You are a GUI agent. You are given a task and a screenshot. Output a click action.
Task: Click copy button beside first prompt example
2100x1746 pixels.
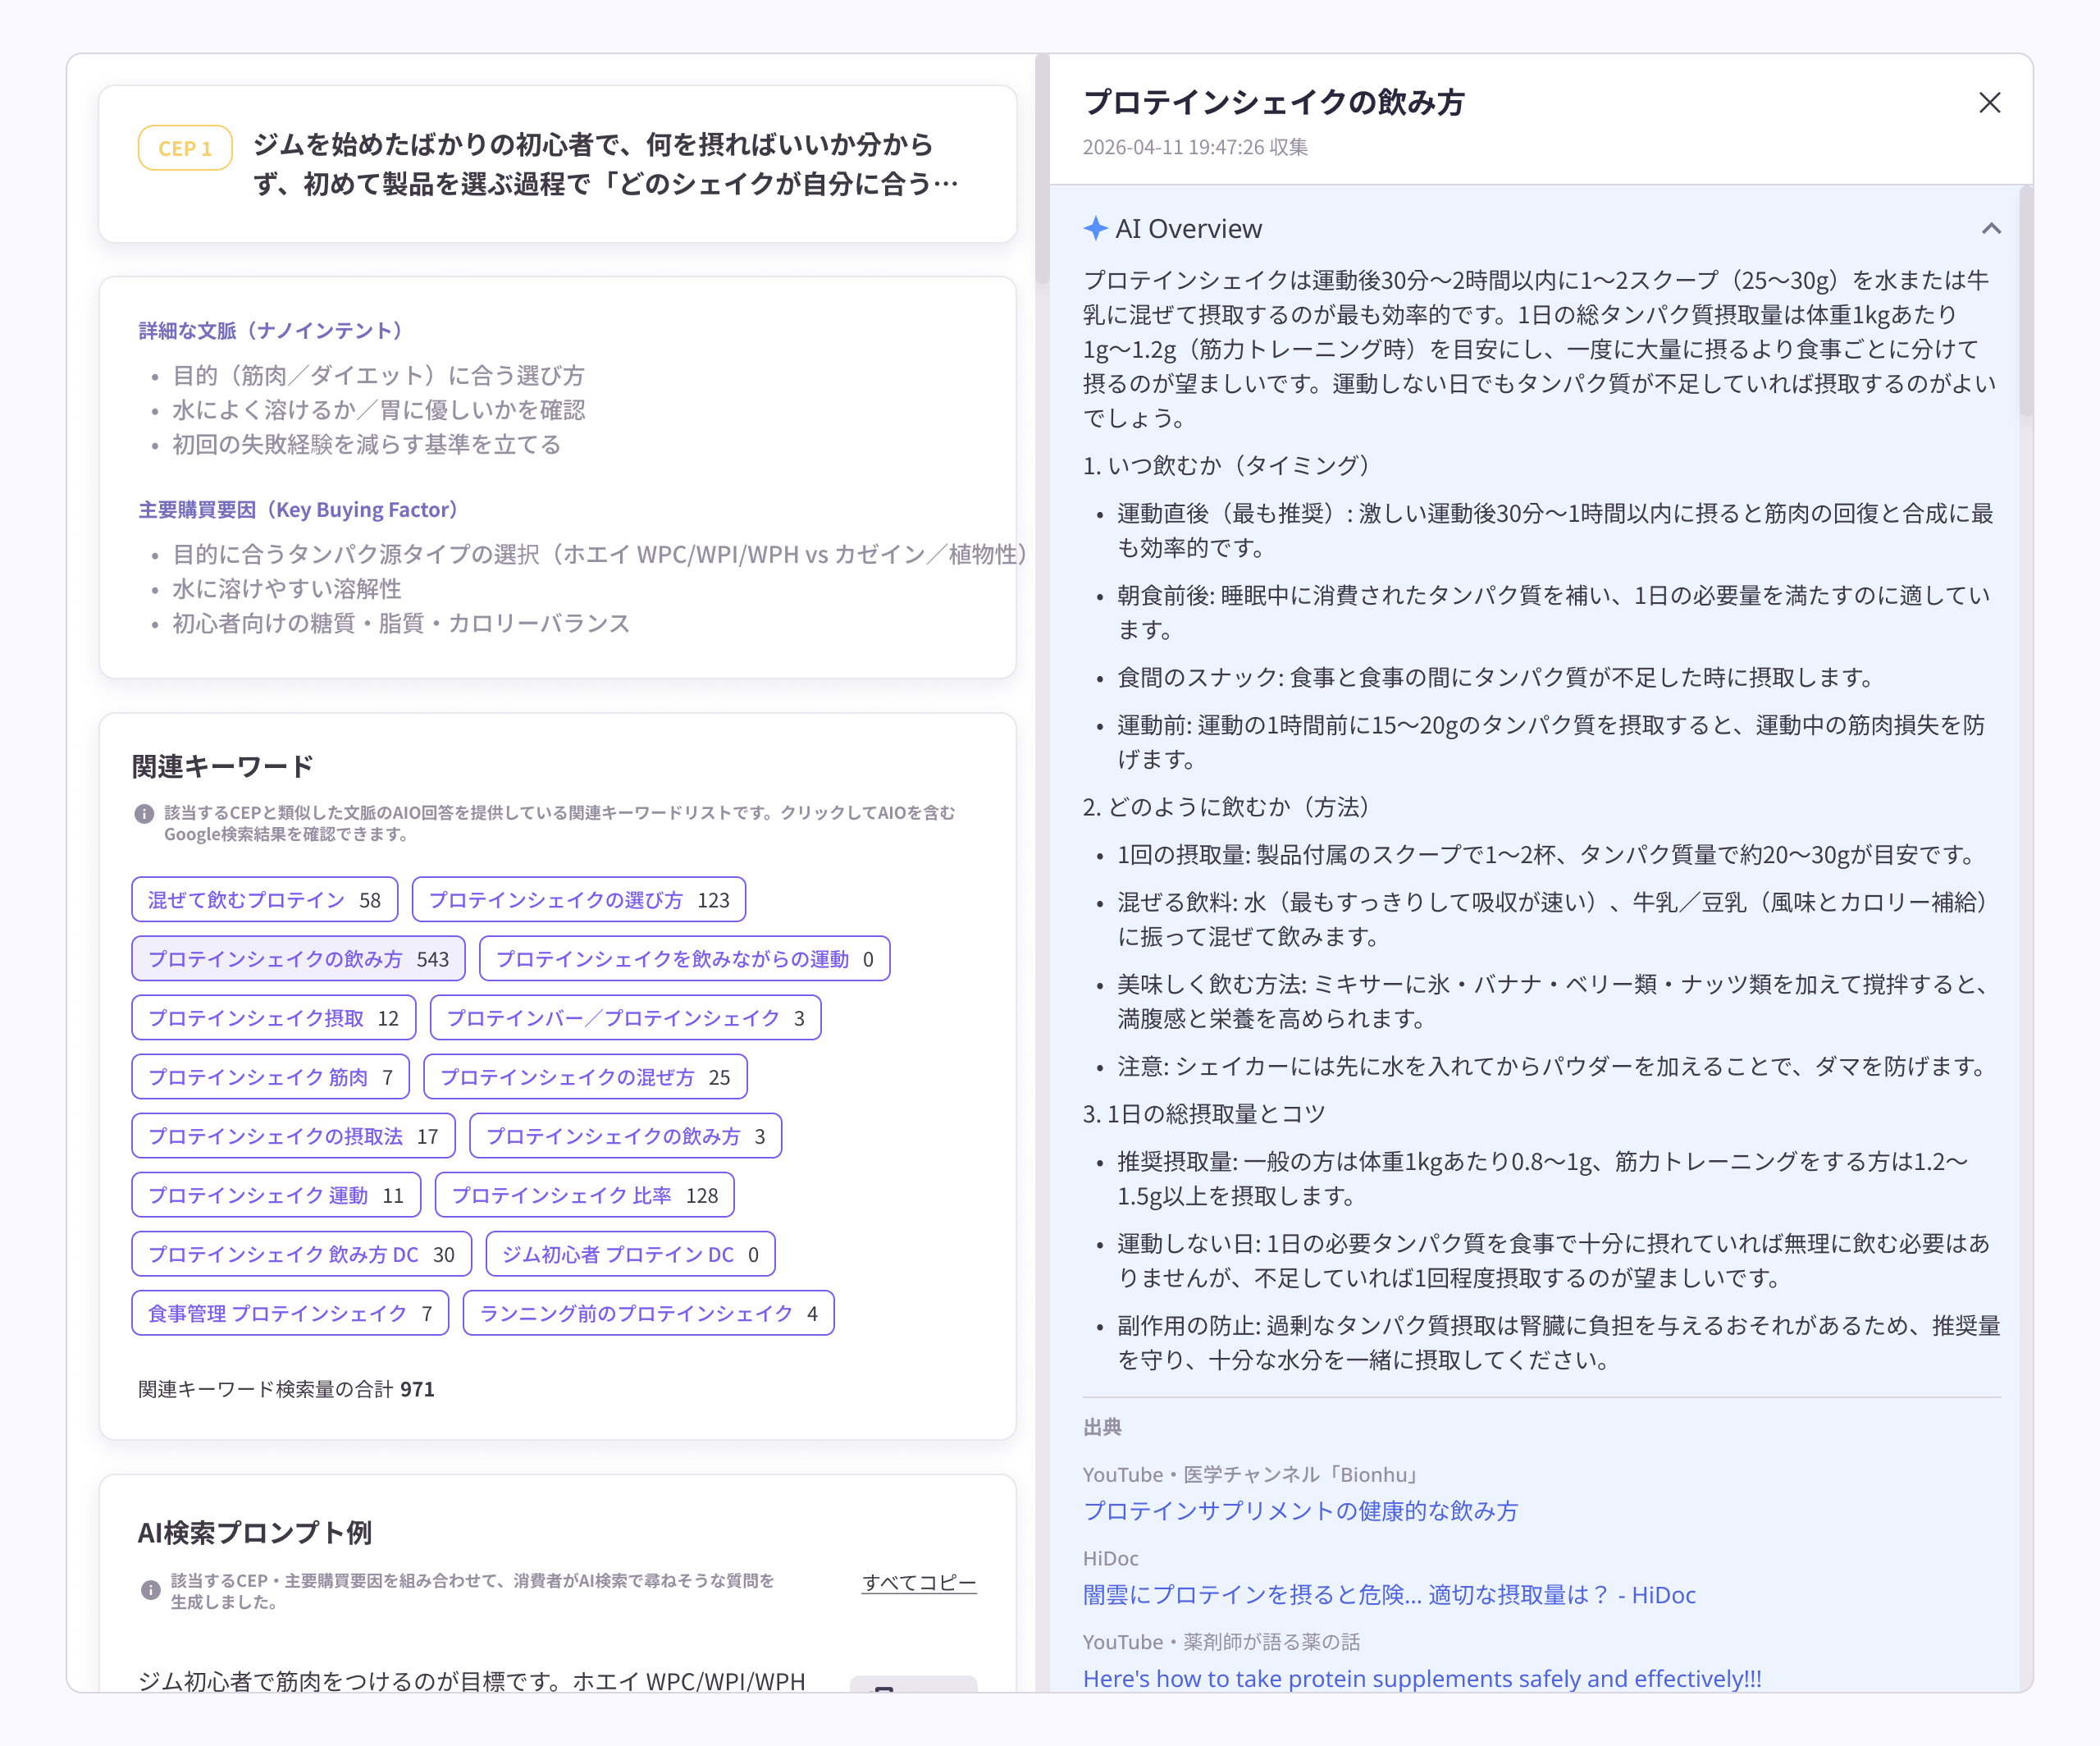913,1684
